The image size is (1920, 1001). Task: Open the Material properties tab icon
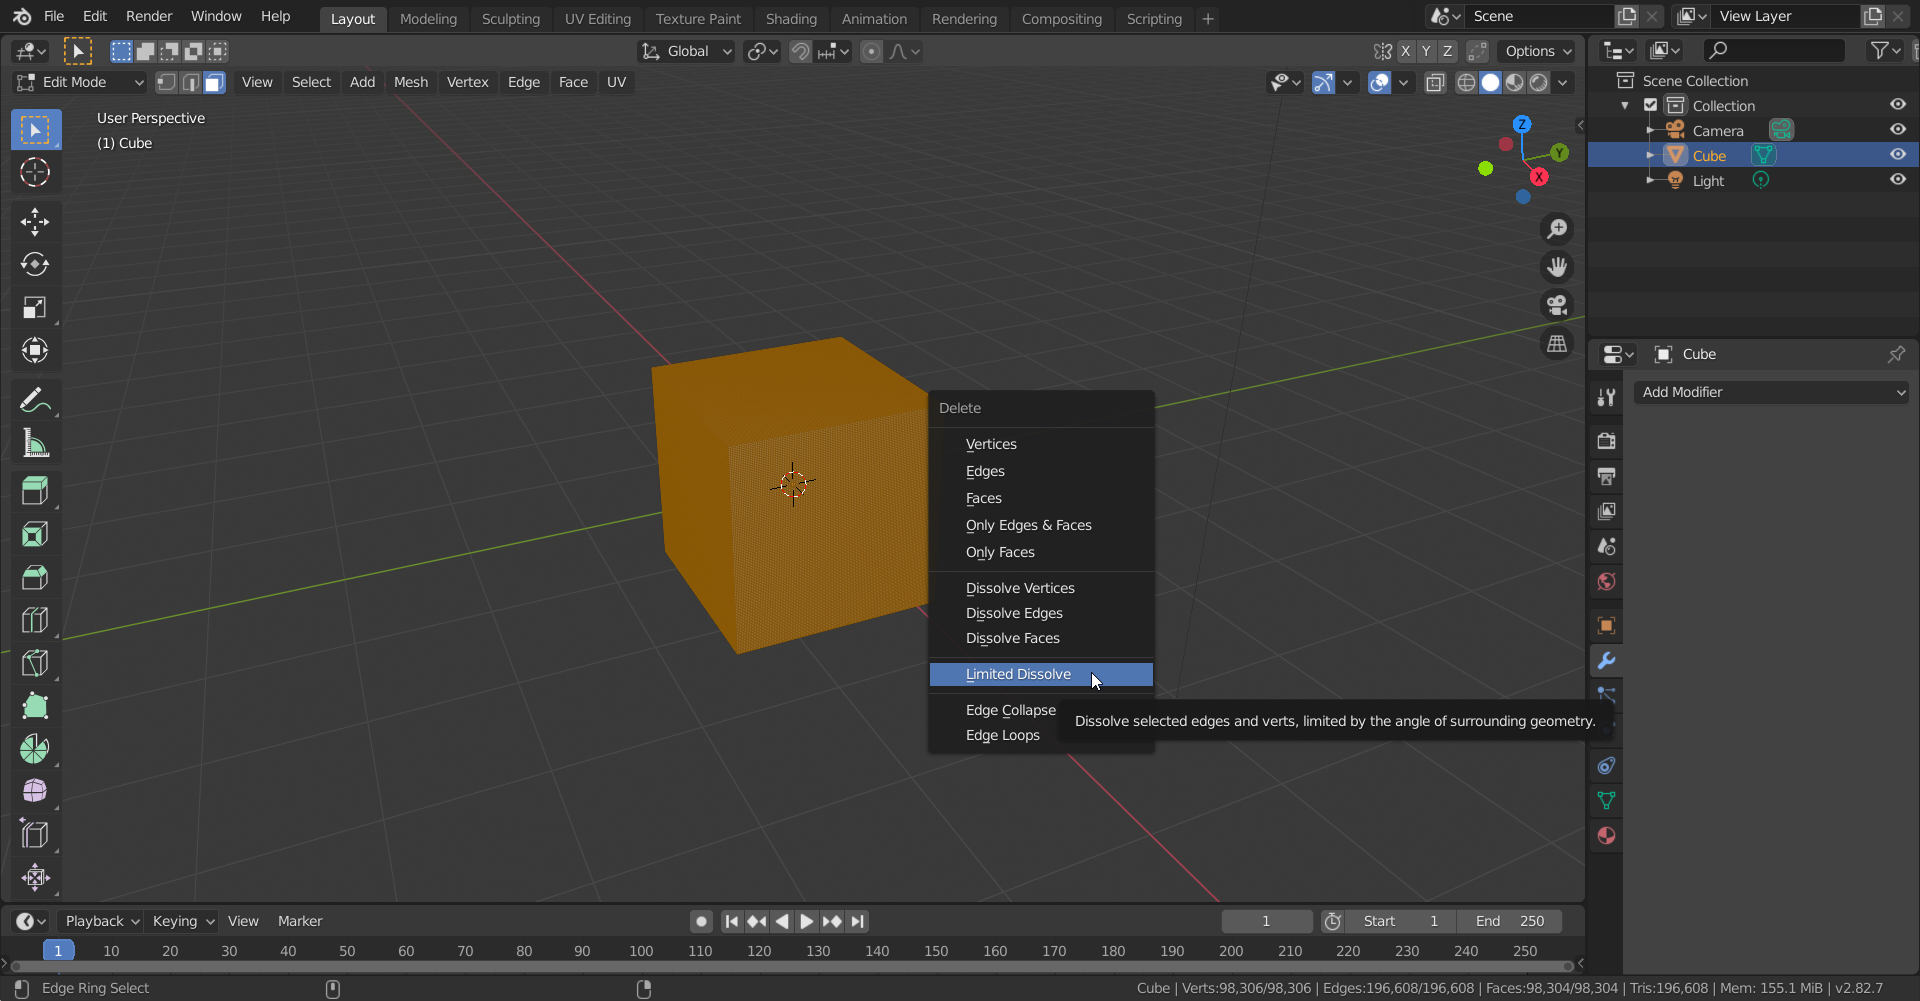1606,836
